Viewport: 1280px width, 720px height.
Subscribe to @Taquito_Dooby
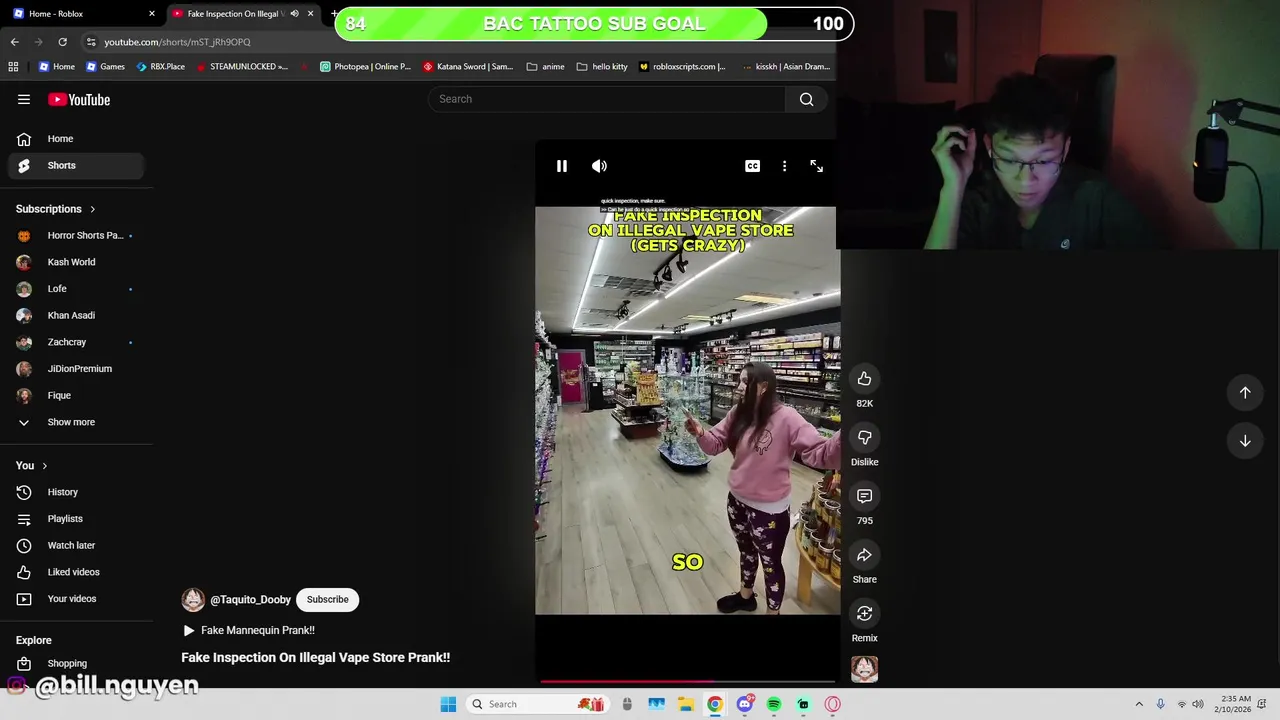click(x=327, y=599)
